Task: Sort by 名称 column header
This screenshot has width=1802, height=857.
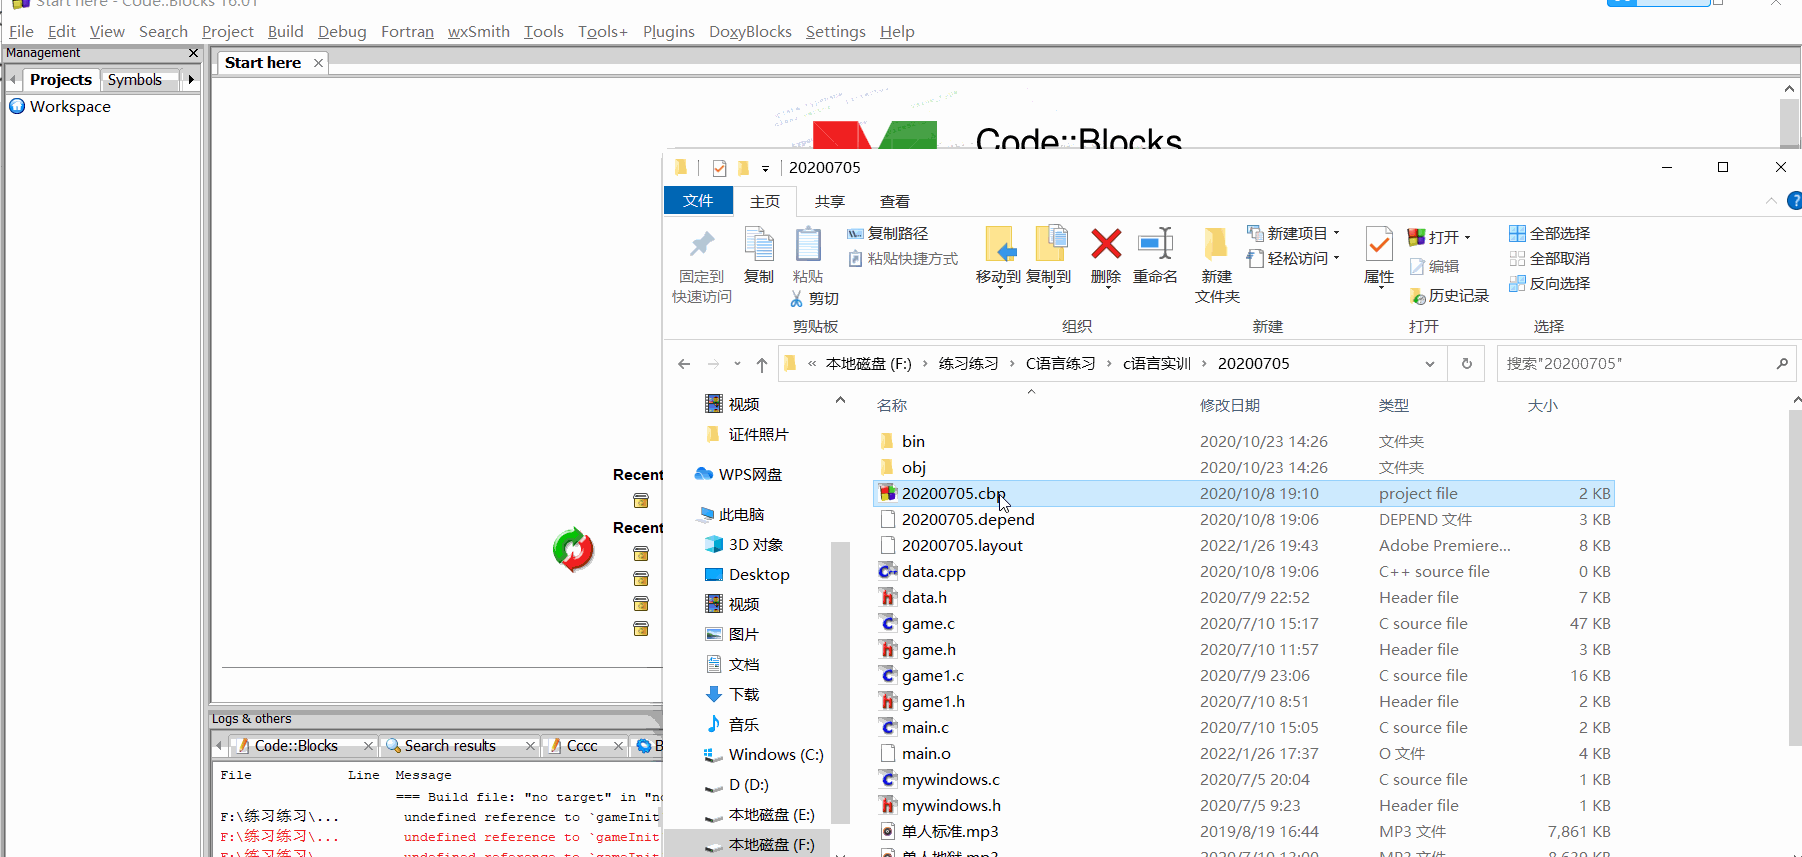Action: (892, 405)
